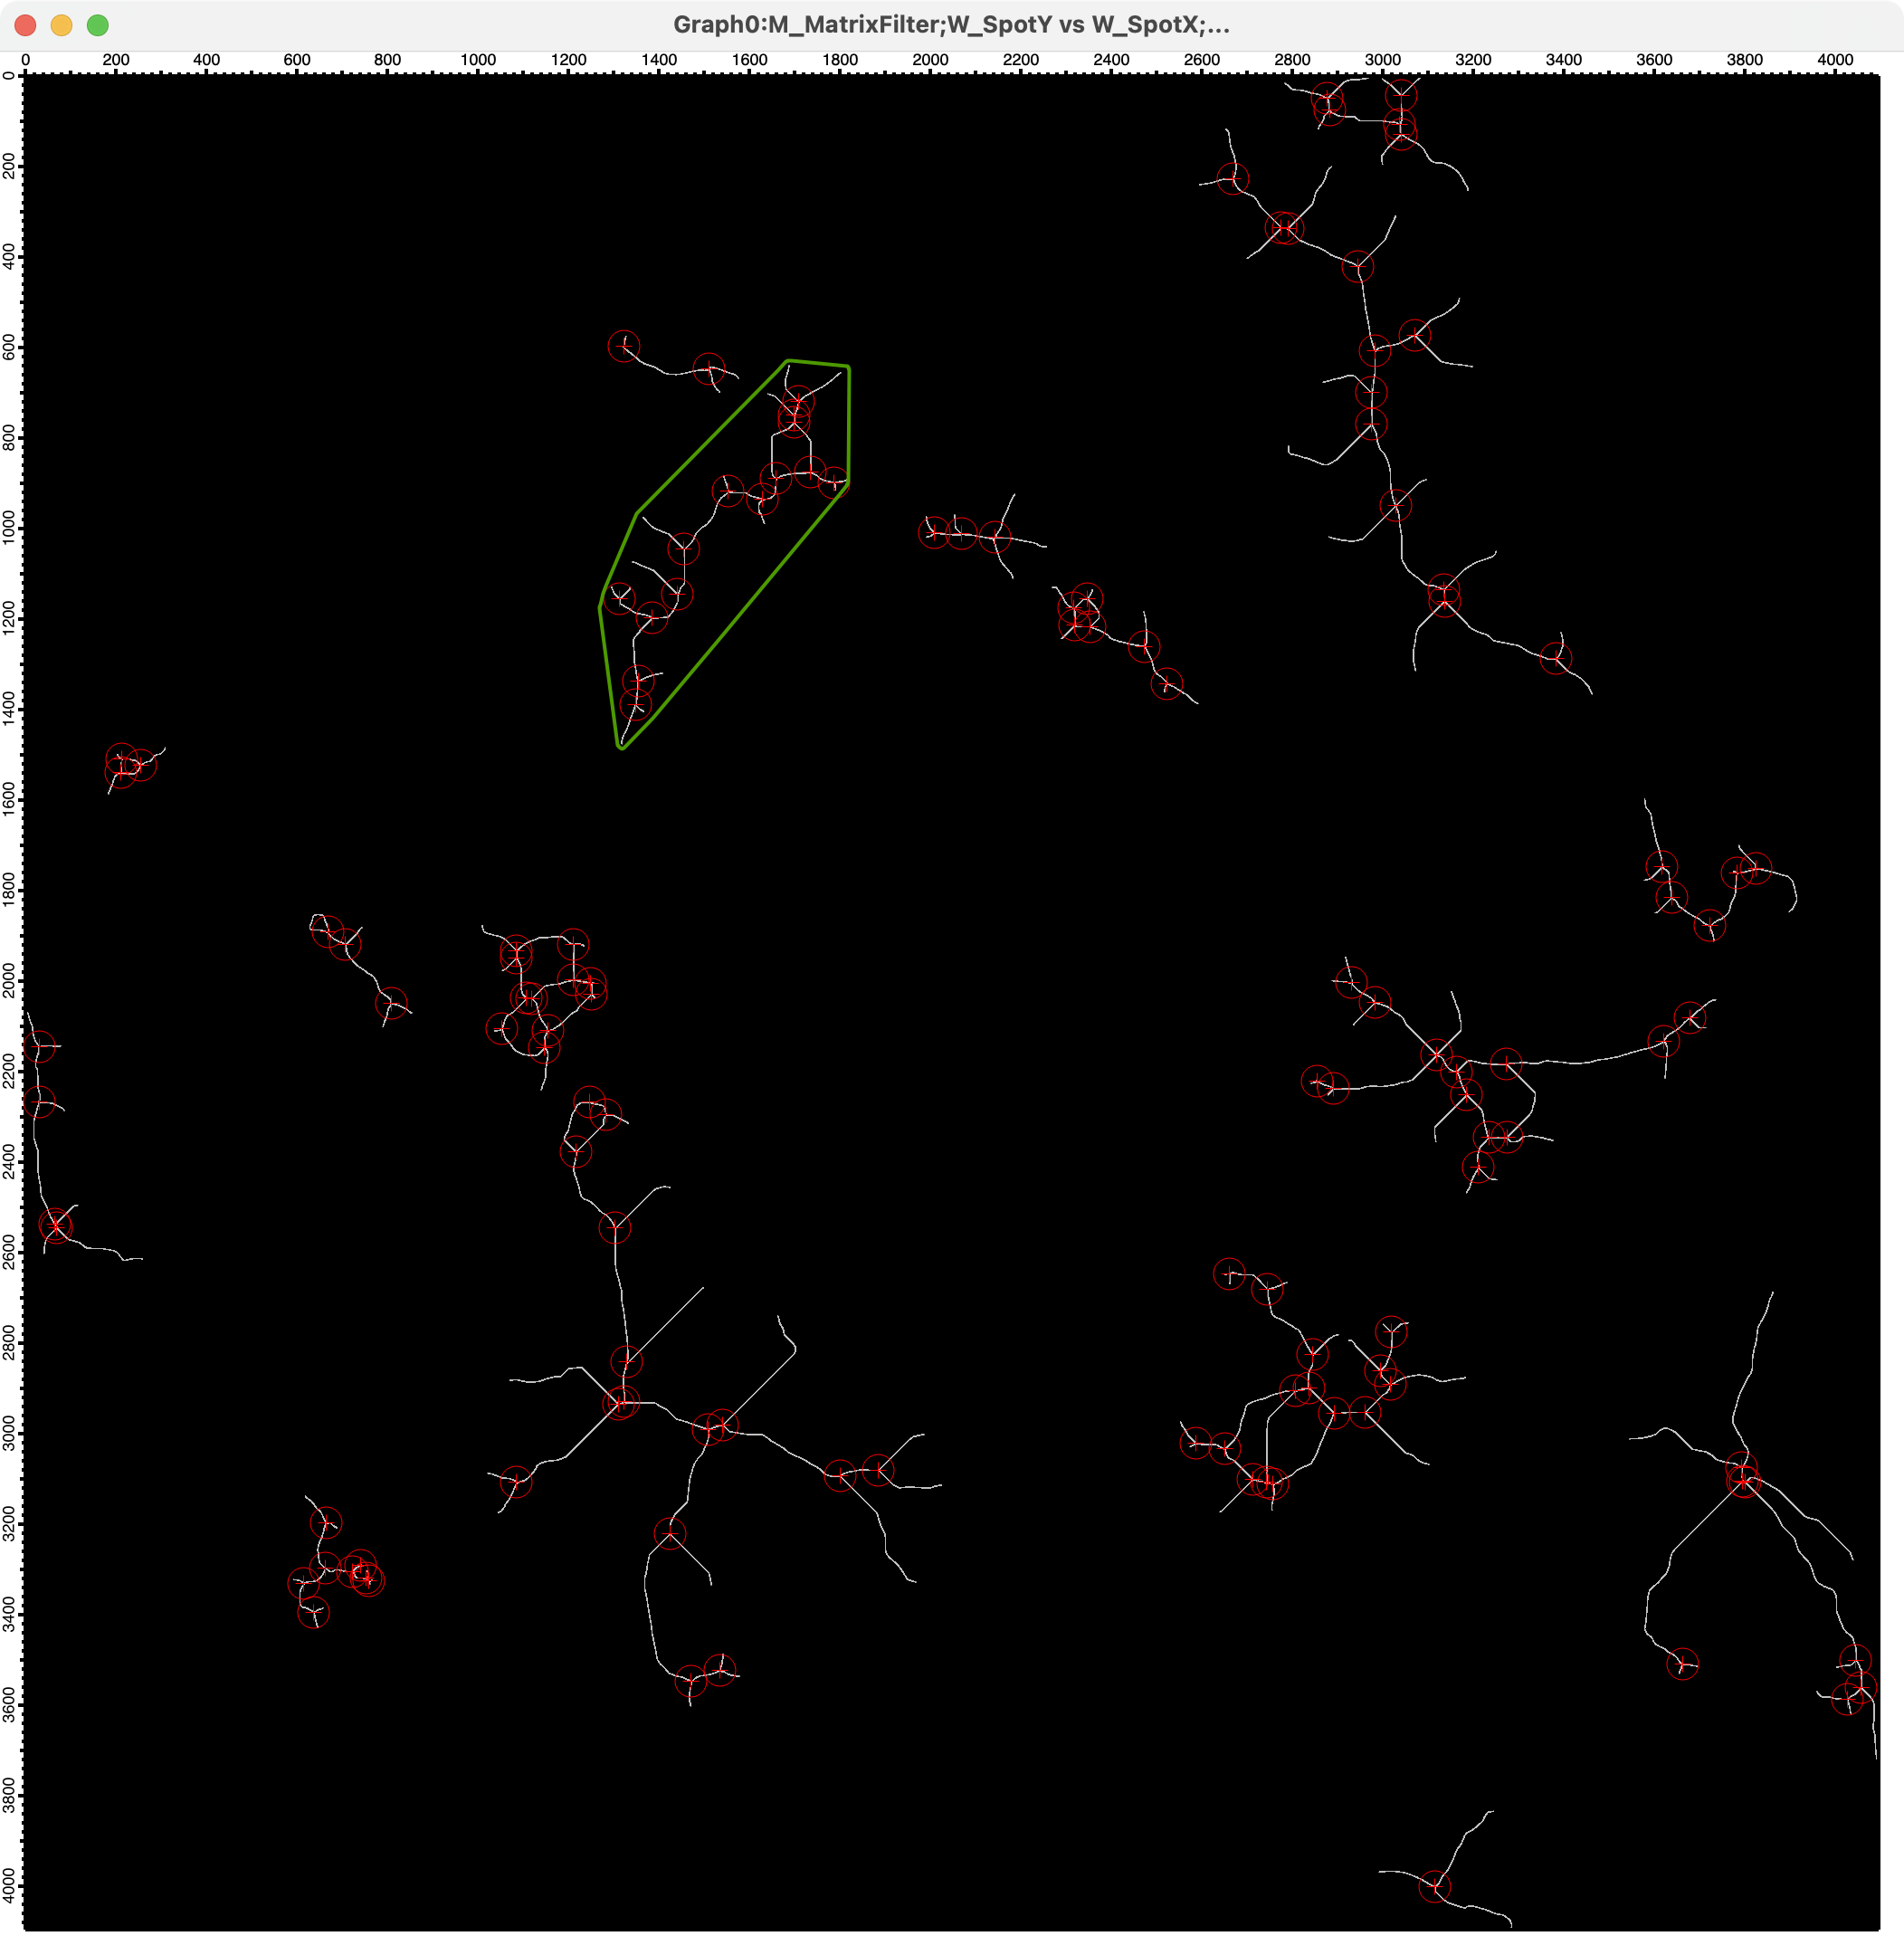Close the Graph0 window with the red button
This screenshot has height=1955, width=1904.
(x=26, y=25)
